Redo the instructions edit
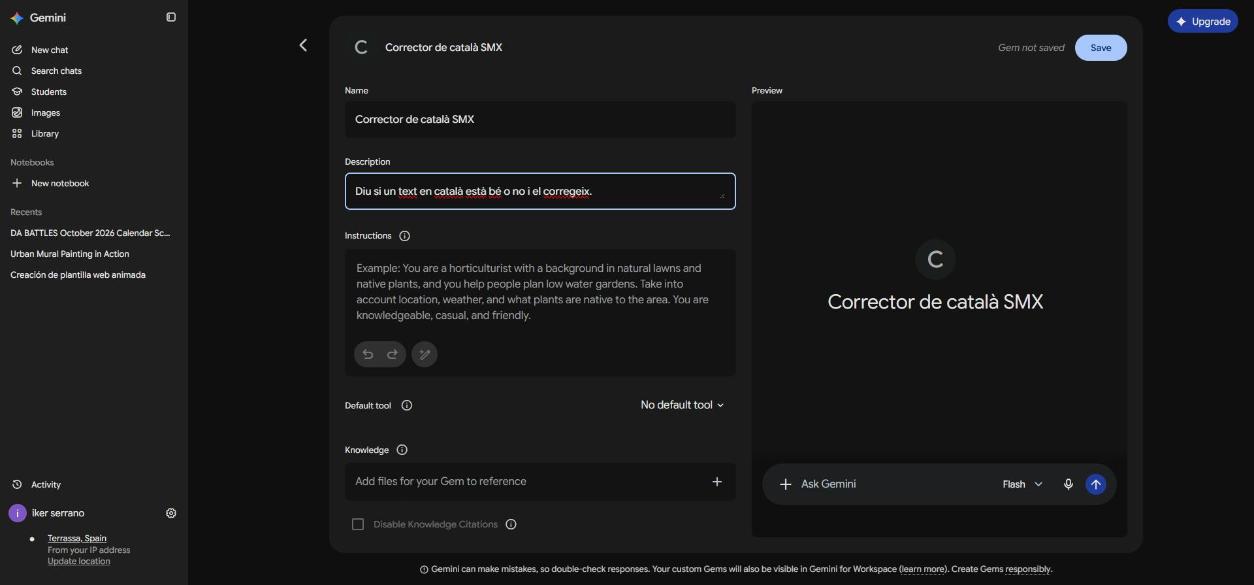Screen dimensions: 1254x585 point(393,354)
